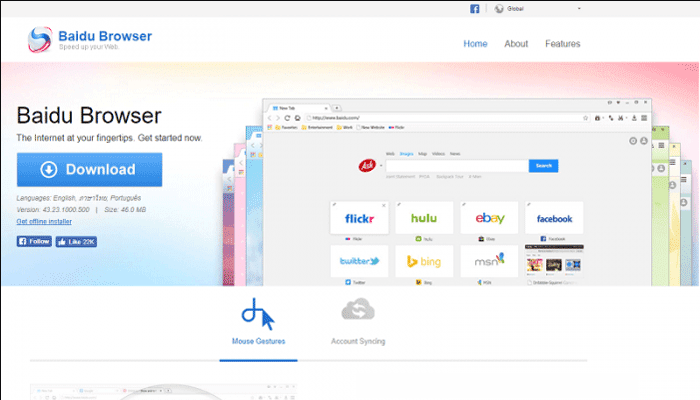Click the blue Search button

(x=543, y=166)
